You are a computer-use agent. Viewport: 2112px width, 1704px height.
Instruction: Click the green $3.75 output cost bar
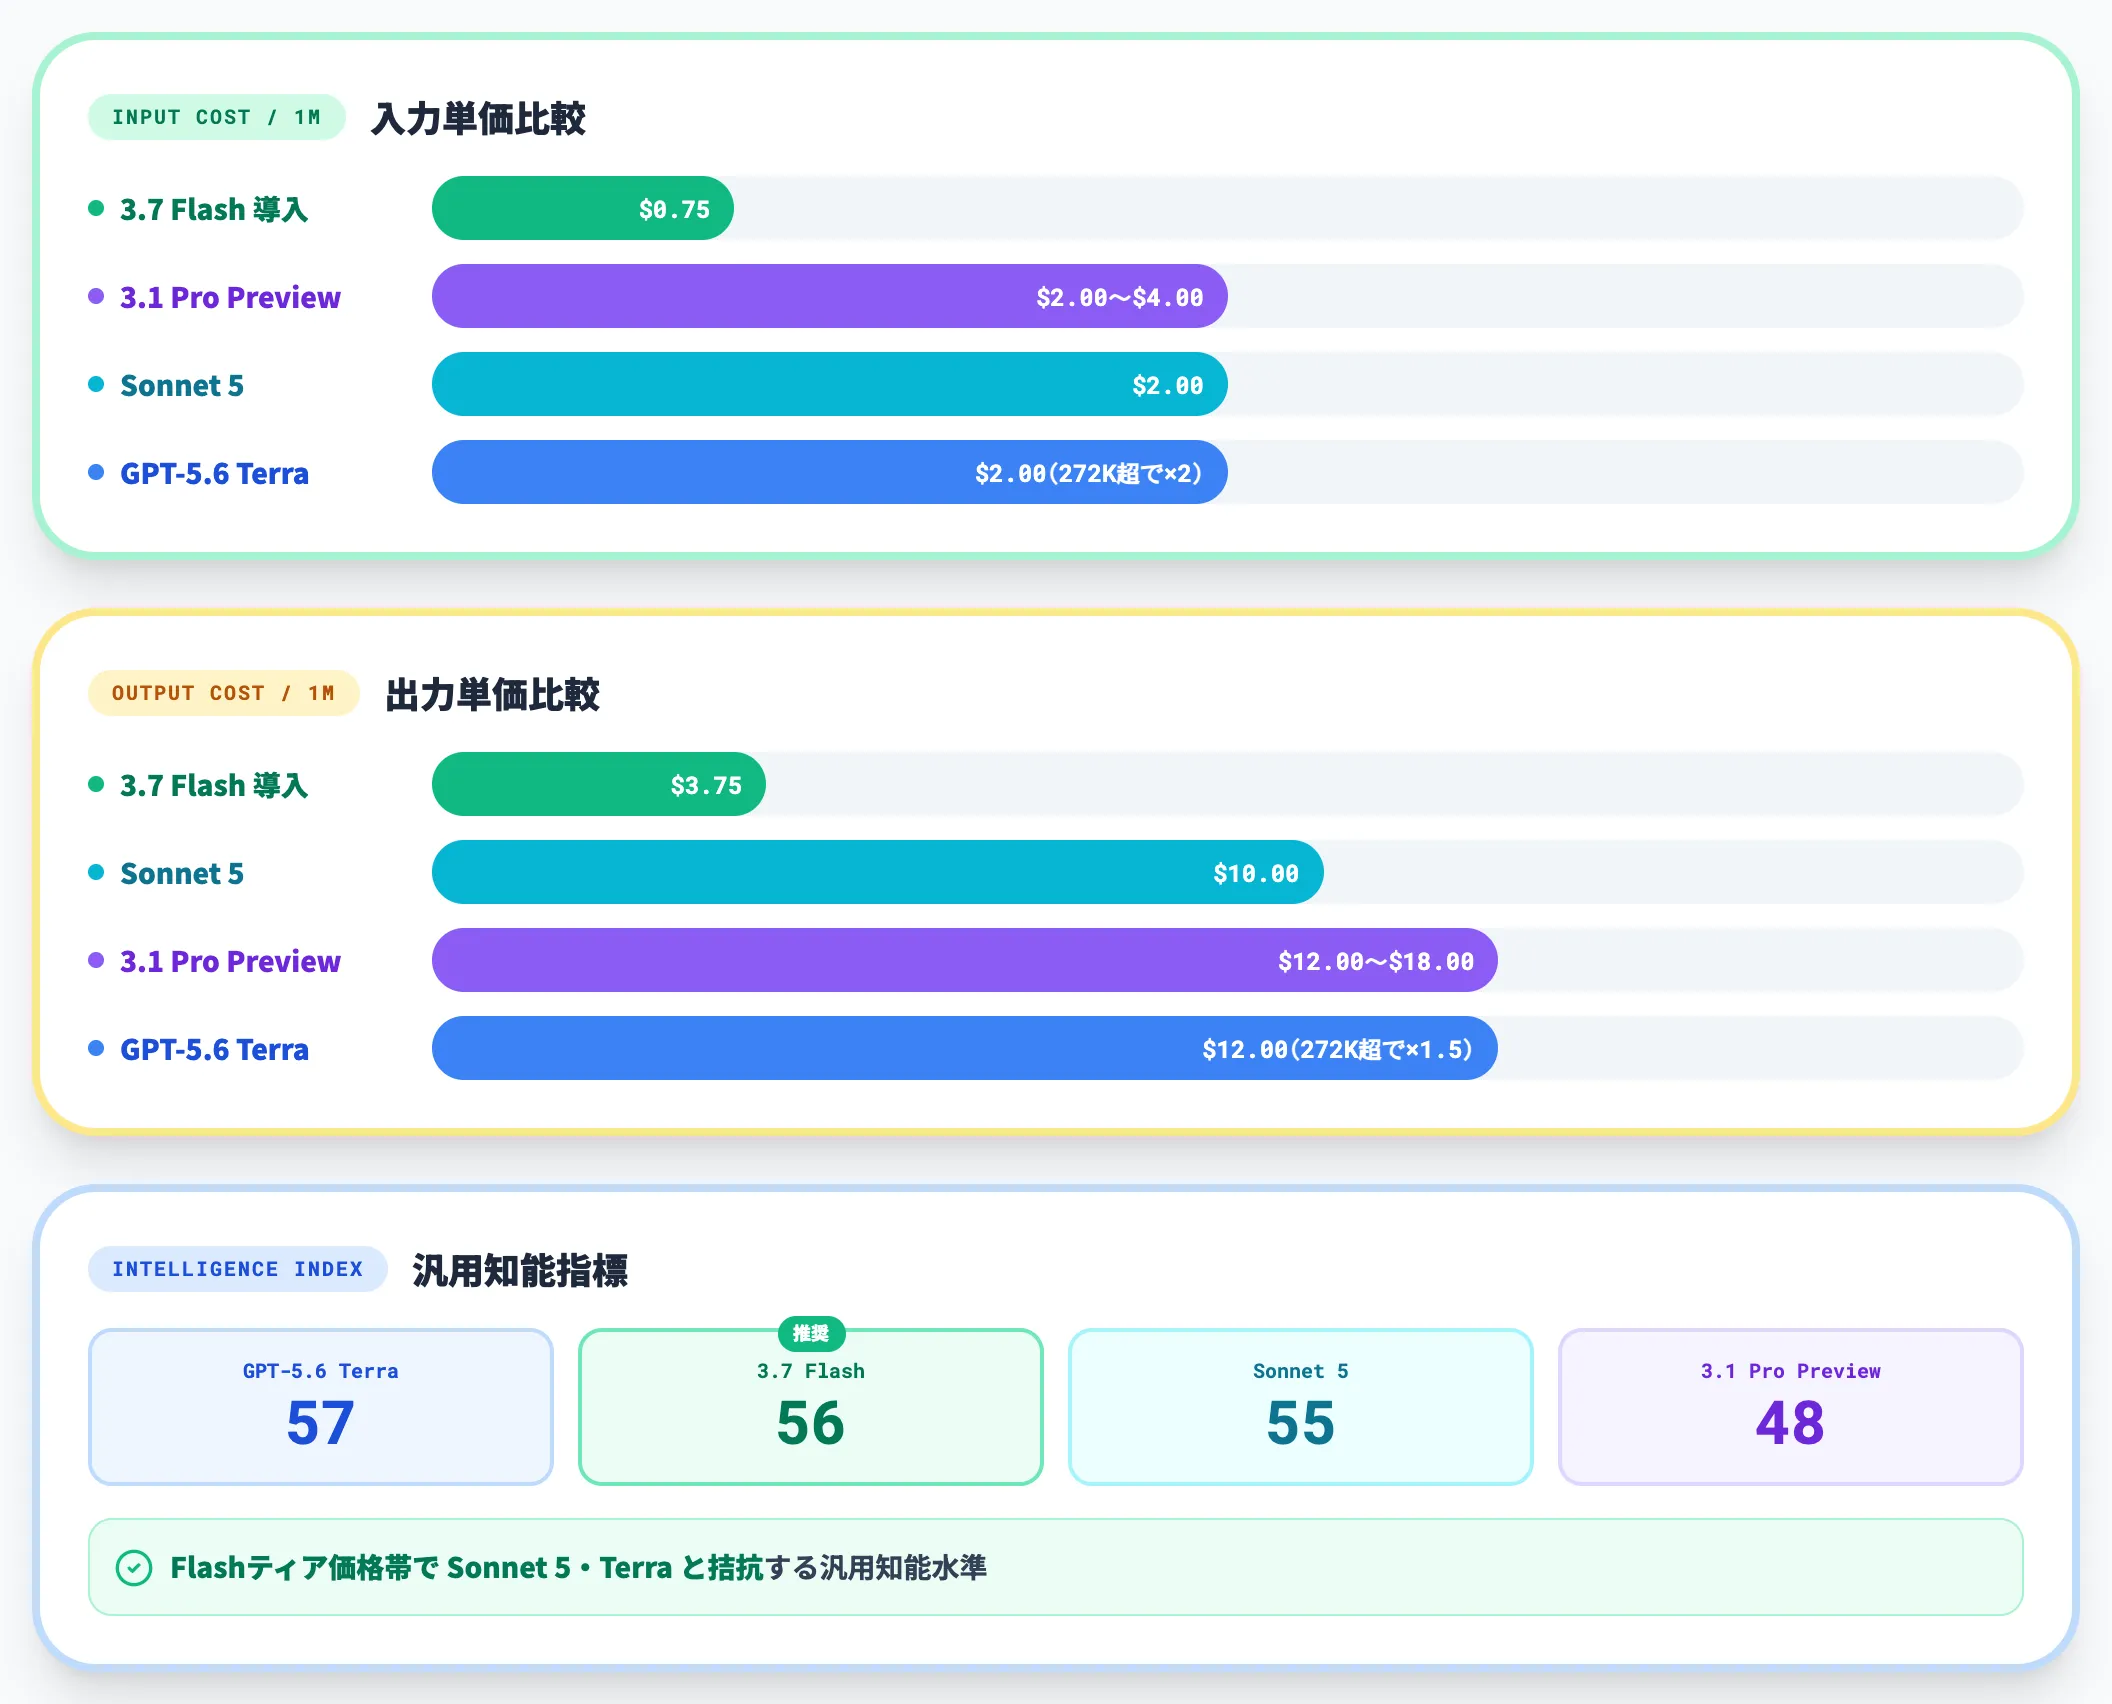tap(599, 784)
